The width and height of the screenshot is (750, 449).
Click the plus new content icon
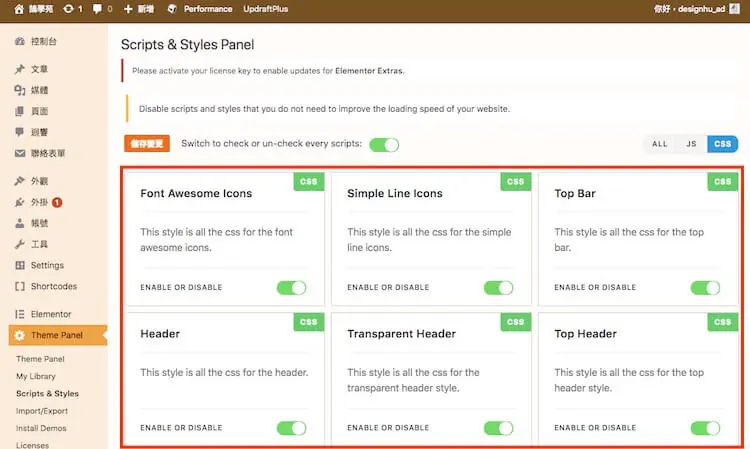pyautogui.click(x=128, y=9)
